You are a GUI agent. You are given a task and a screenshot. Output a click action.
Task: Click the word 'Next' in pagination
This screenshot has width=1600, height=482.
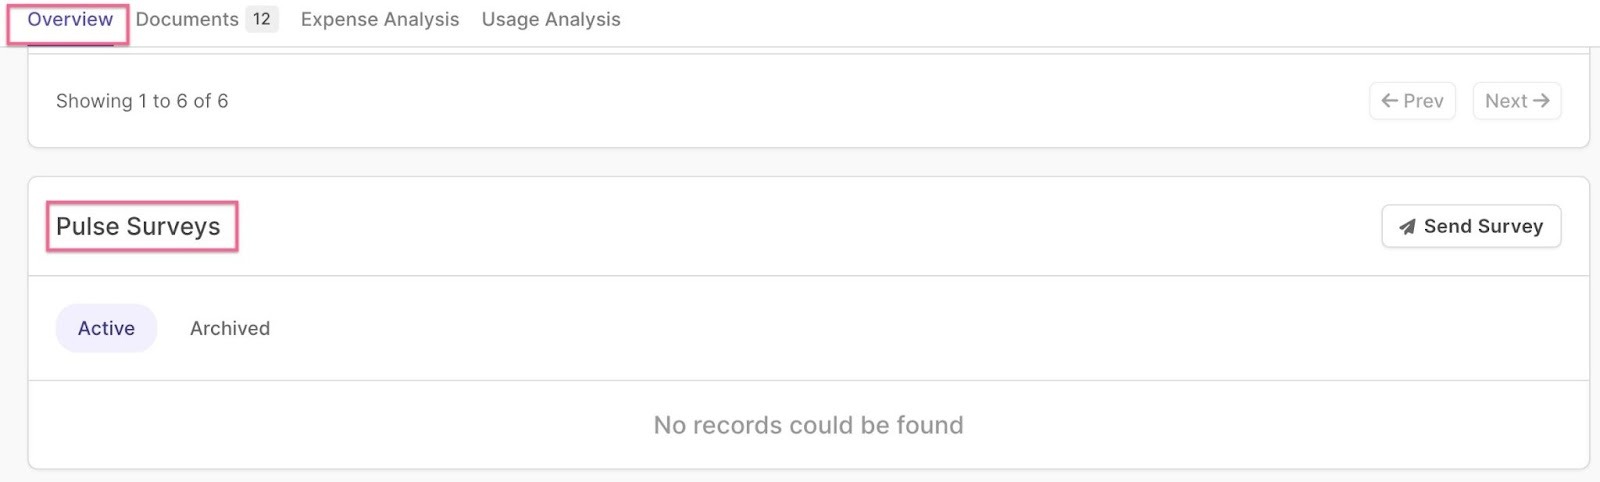pyautogui.click(x=1506, y=101)
